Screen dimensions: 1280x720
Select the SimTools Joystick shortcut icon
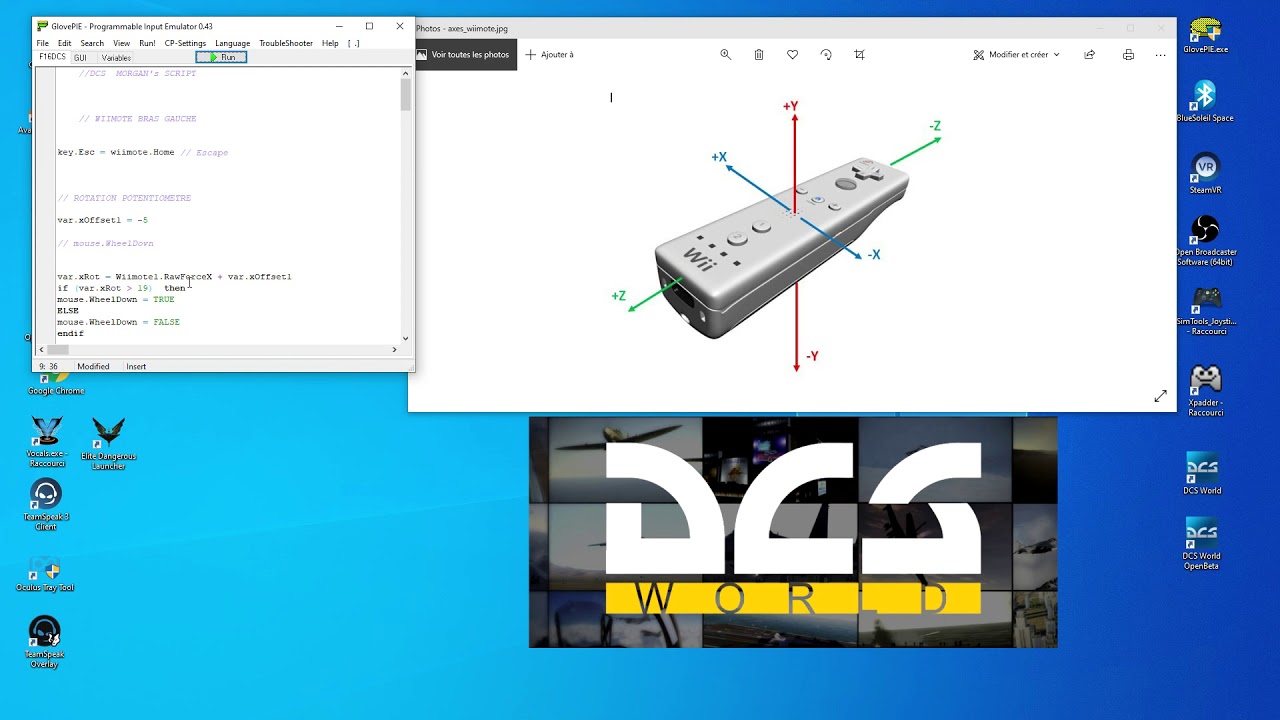pyautogui.click(x=1206, y=310)
